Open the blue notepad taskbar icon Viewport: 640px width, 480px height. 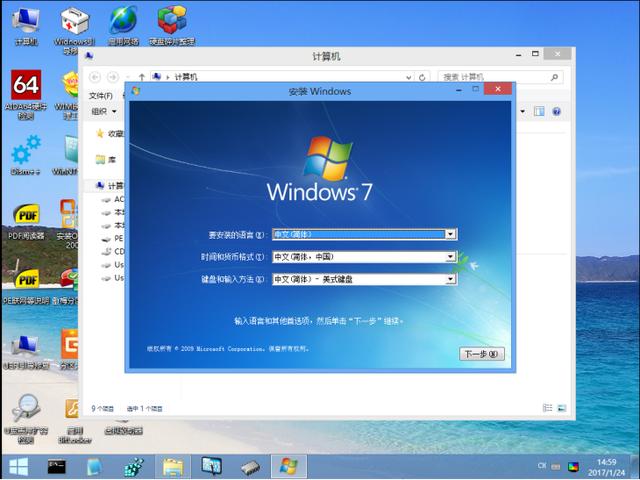tap(94, 467)
